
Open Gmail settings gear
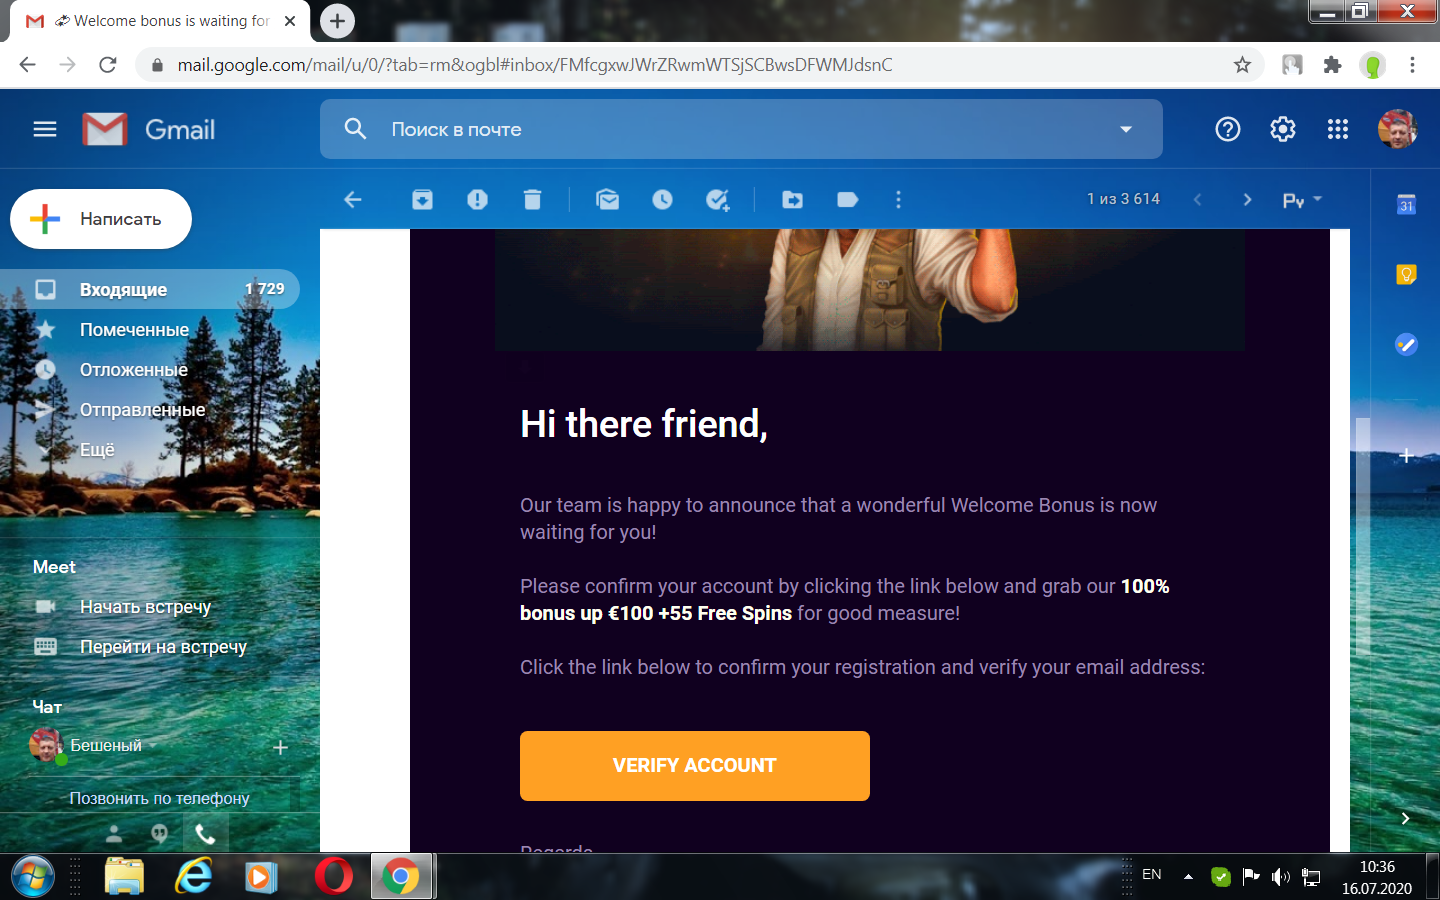[x=1283, y=129]
